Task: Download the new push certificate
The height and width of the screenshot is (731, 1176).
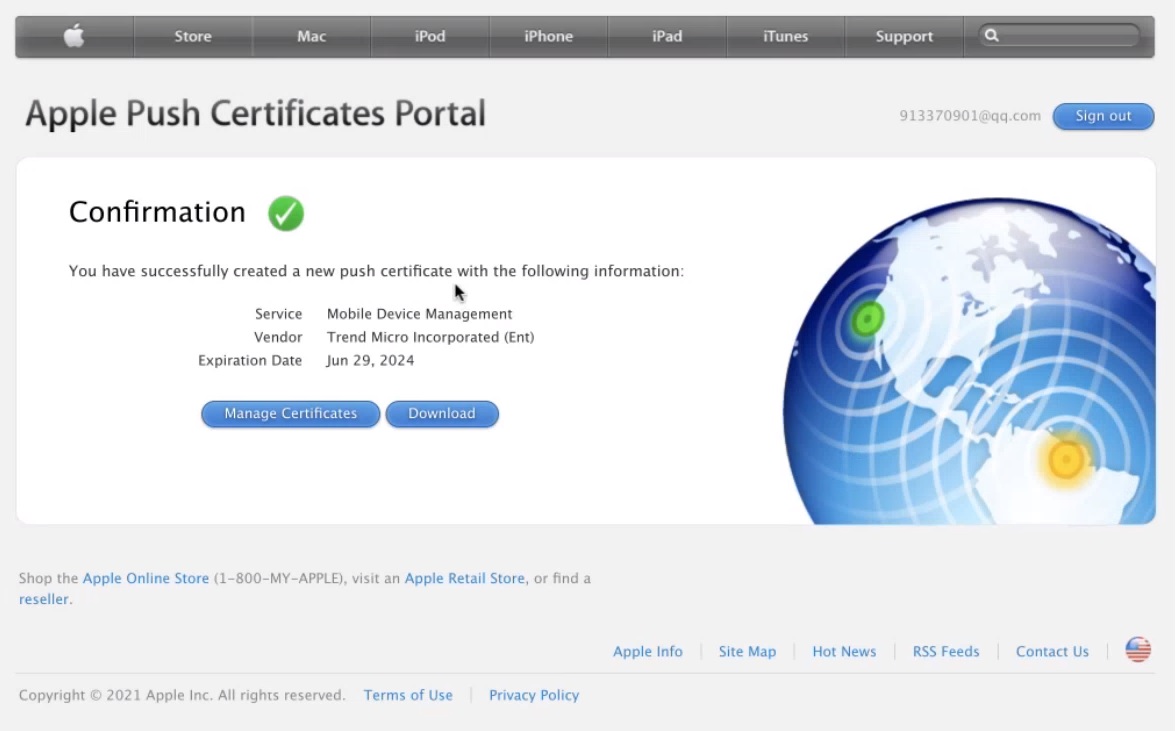Action: click(442, 413)
